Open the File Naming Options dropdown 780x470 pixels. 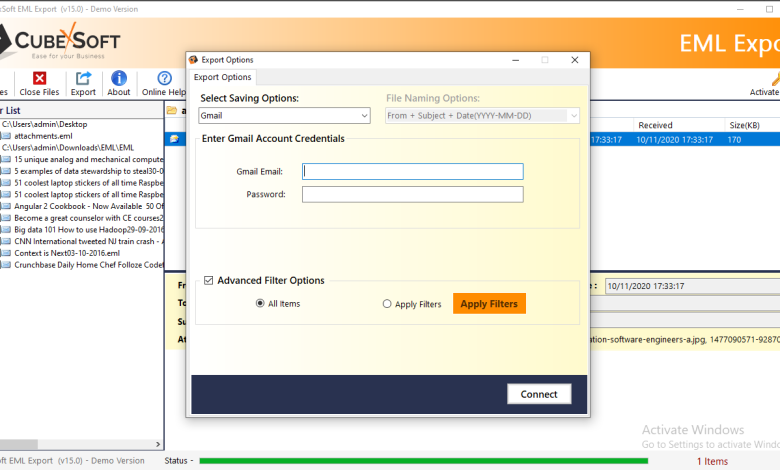(482, 115)
